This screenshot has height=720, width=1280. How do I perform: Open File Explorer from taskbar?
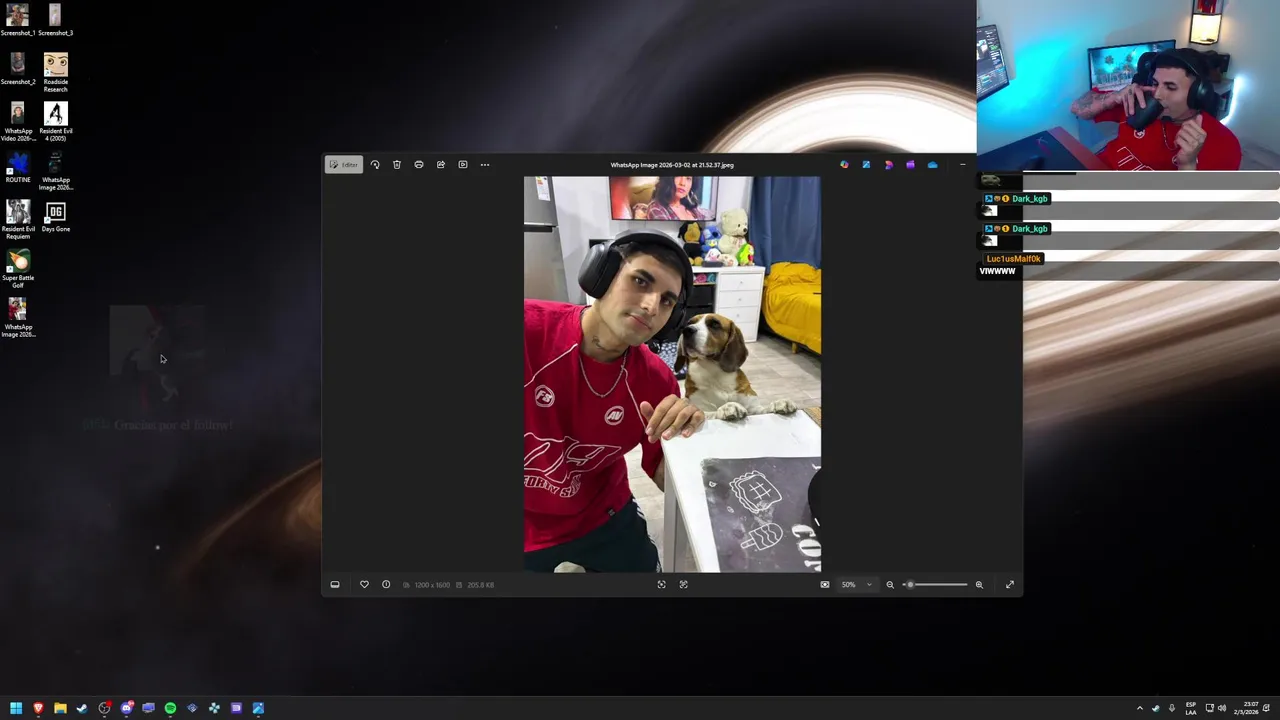[x=60, y=708]
